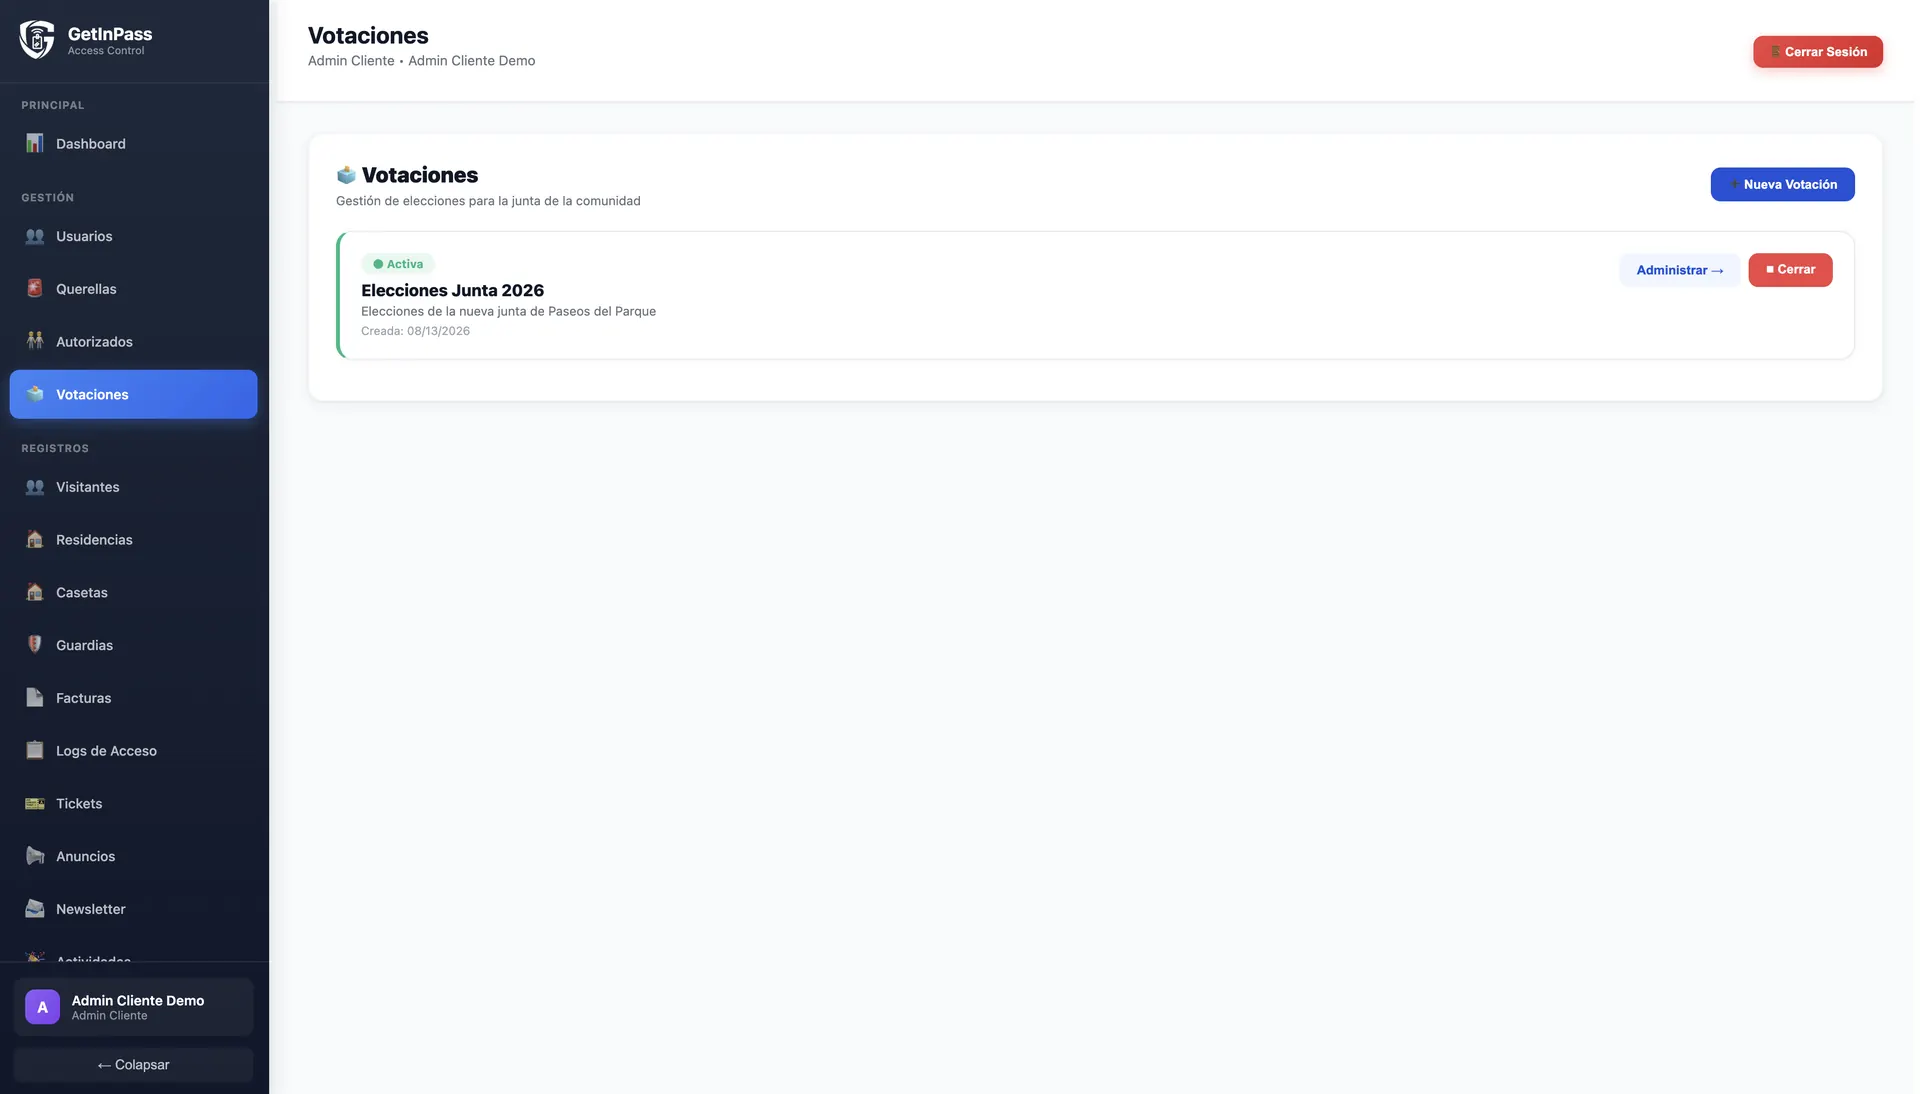
Task: Click Cerrar Sesión button
Action: pyautogui.click(x=1817, y=52)
